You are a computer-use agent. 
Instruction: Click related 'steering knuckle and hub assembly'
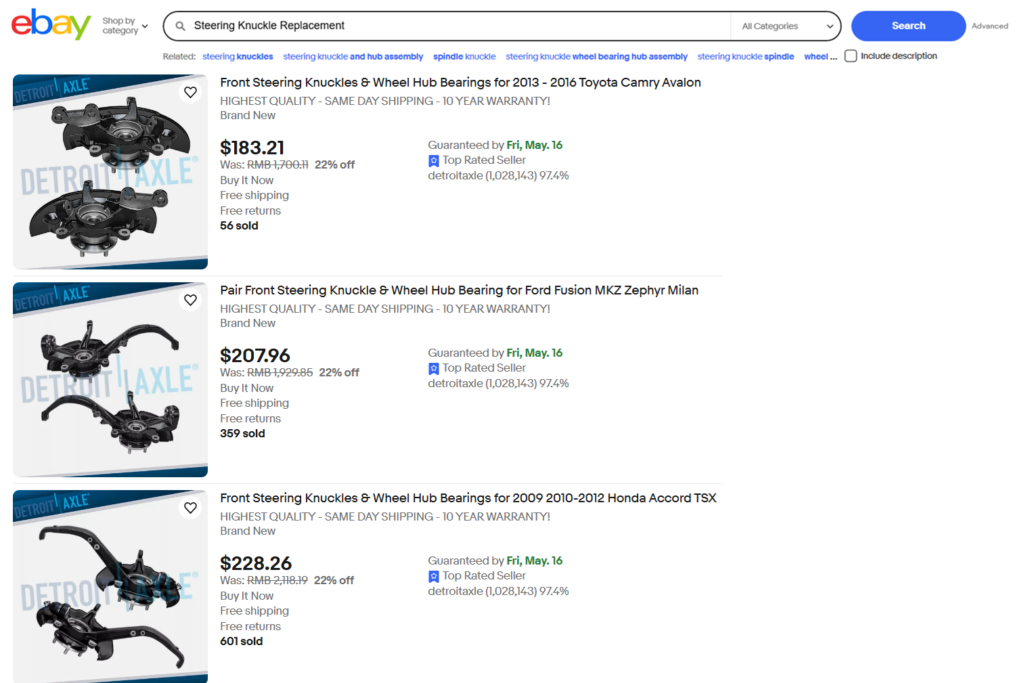pyautogui.click(x=353, y=56)
